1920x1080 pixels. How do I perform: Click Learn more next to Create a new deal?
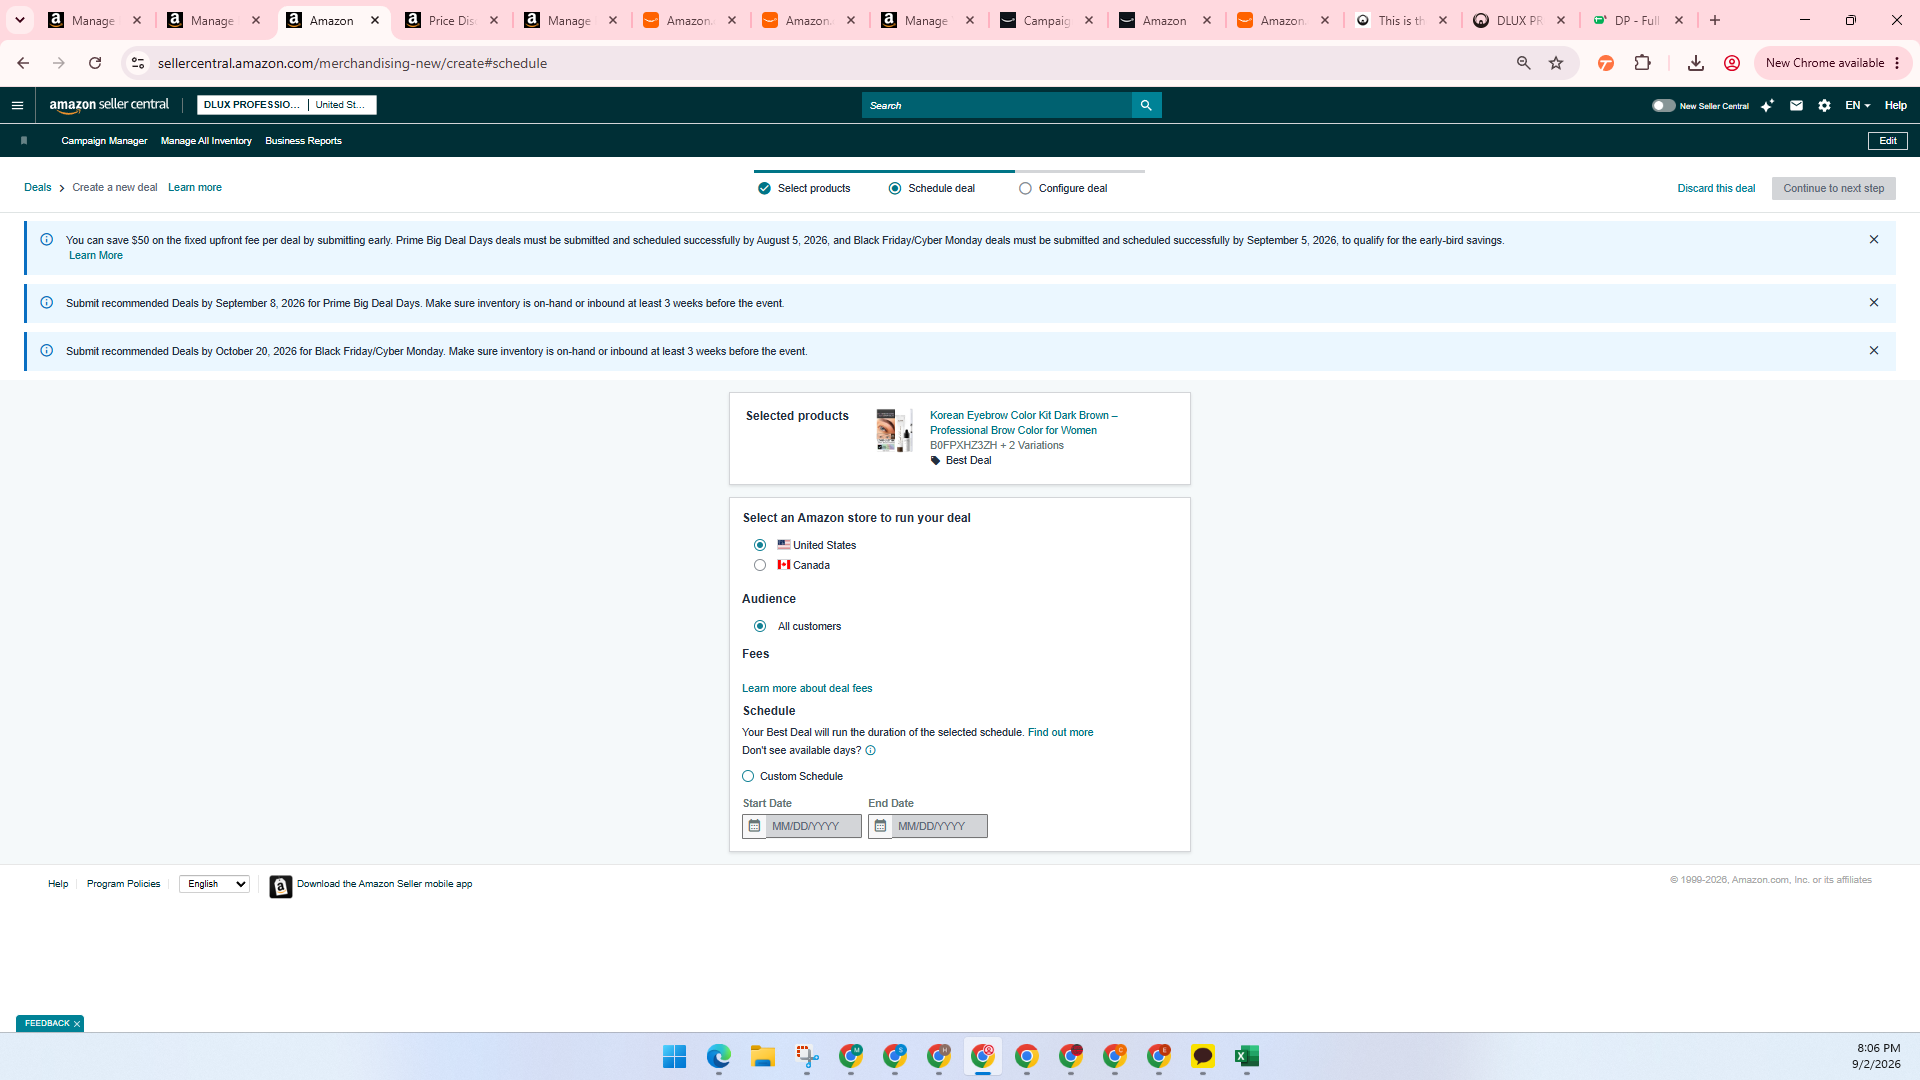pyautogui.click(x=195, y=188)
